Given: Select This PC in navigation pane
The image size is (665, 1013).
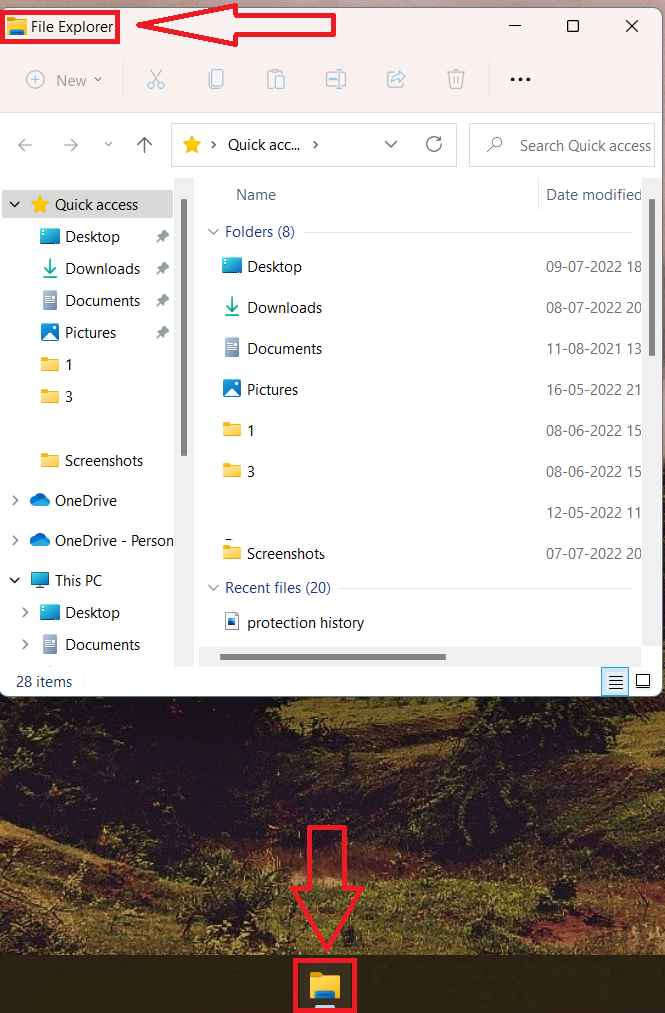Looking at the screenshot, I should pos(78,580).
